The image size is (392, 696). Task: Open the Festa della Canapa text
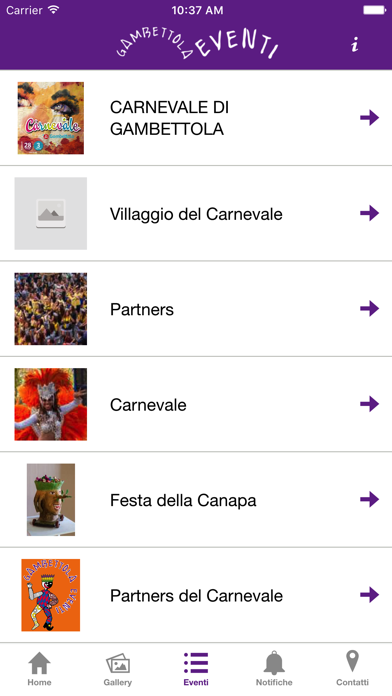(183, 500)
